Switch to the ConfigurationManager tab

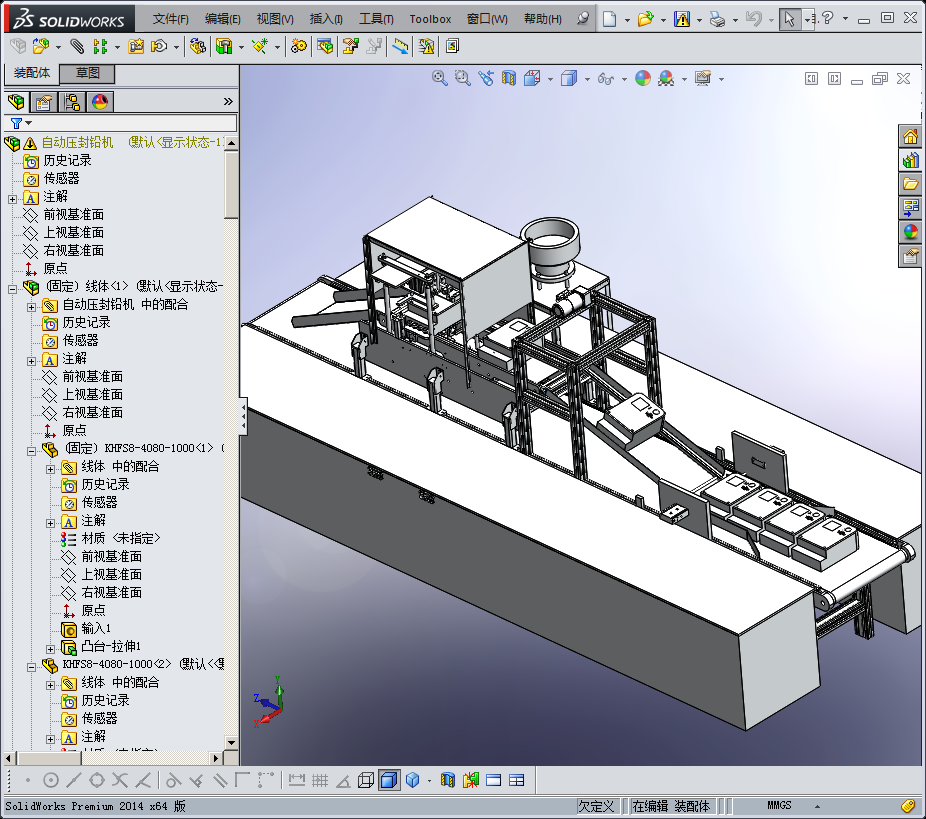(73, 102)
